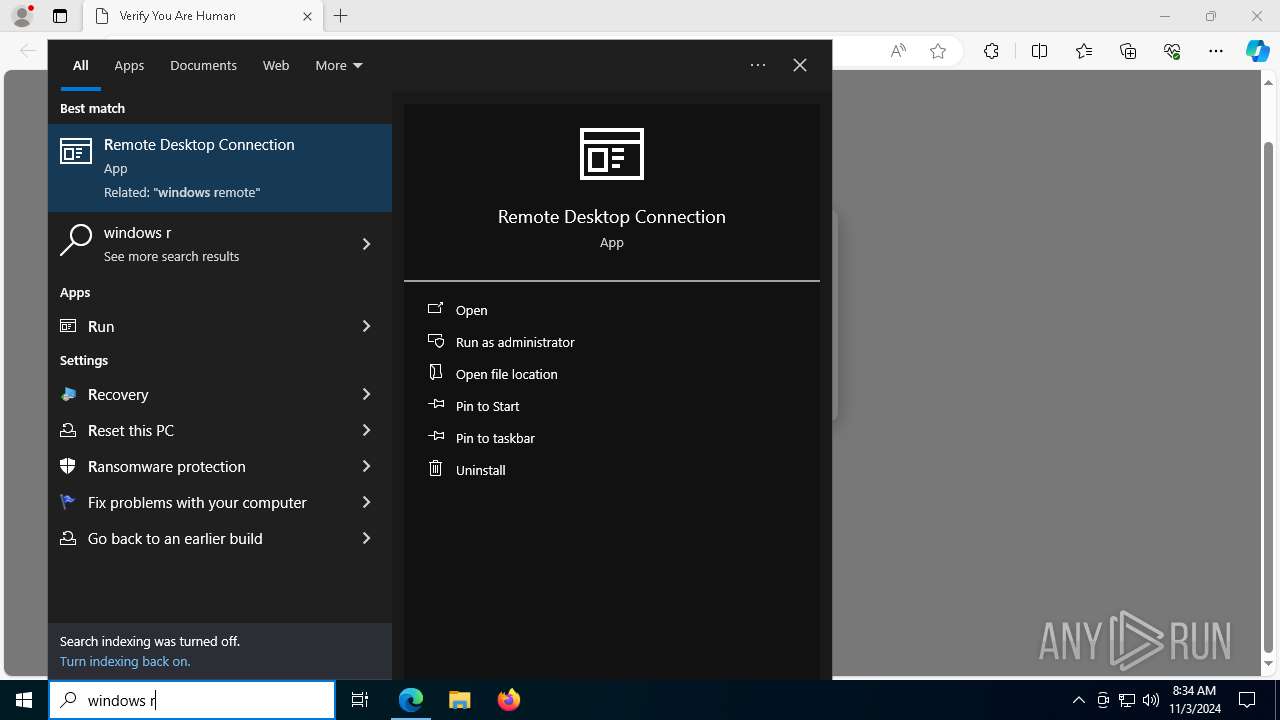Open Edge Collections icon
Screen dimensions: 1280x720
[1128, 51]
